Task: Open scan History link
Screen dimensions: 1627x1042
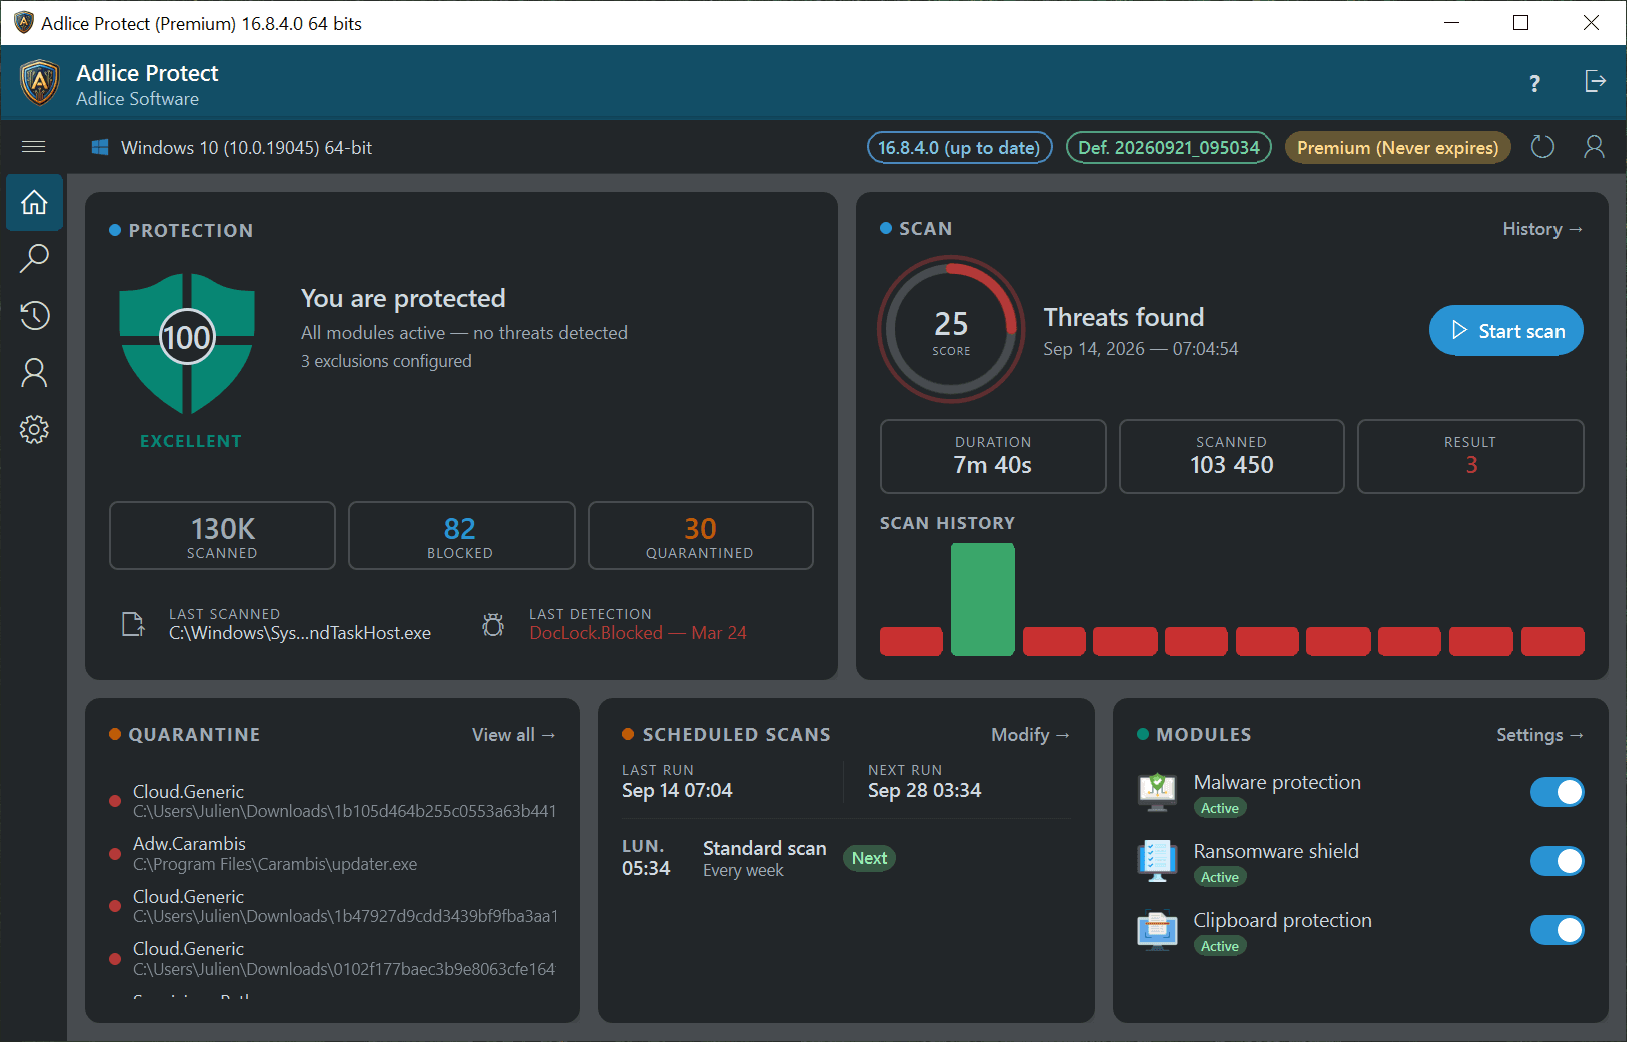Action: 1542,229
